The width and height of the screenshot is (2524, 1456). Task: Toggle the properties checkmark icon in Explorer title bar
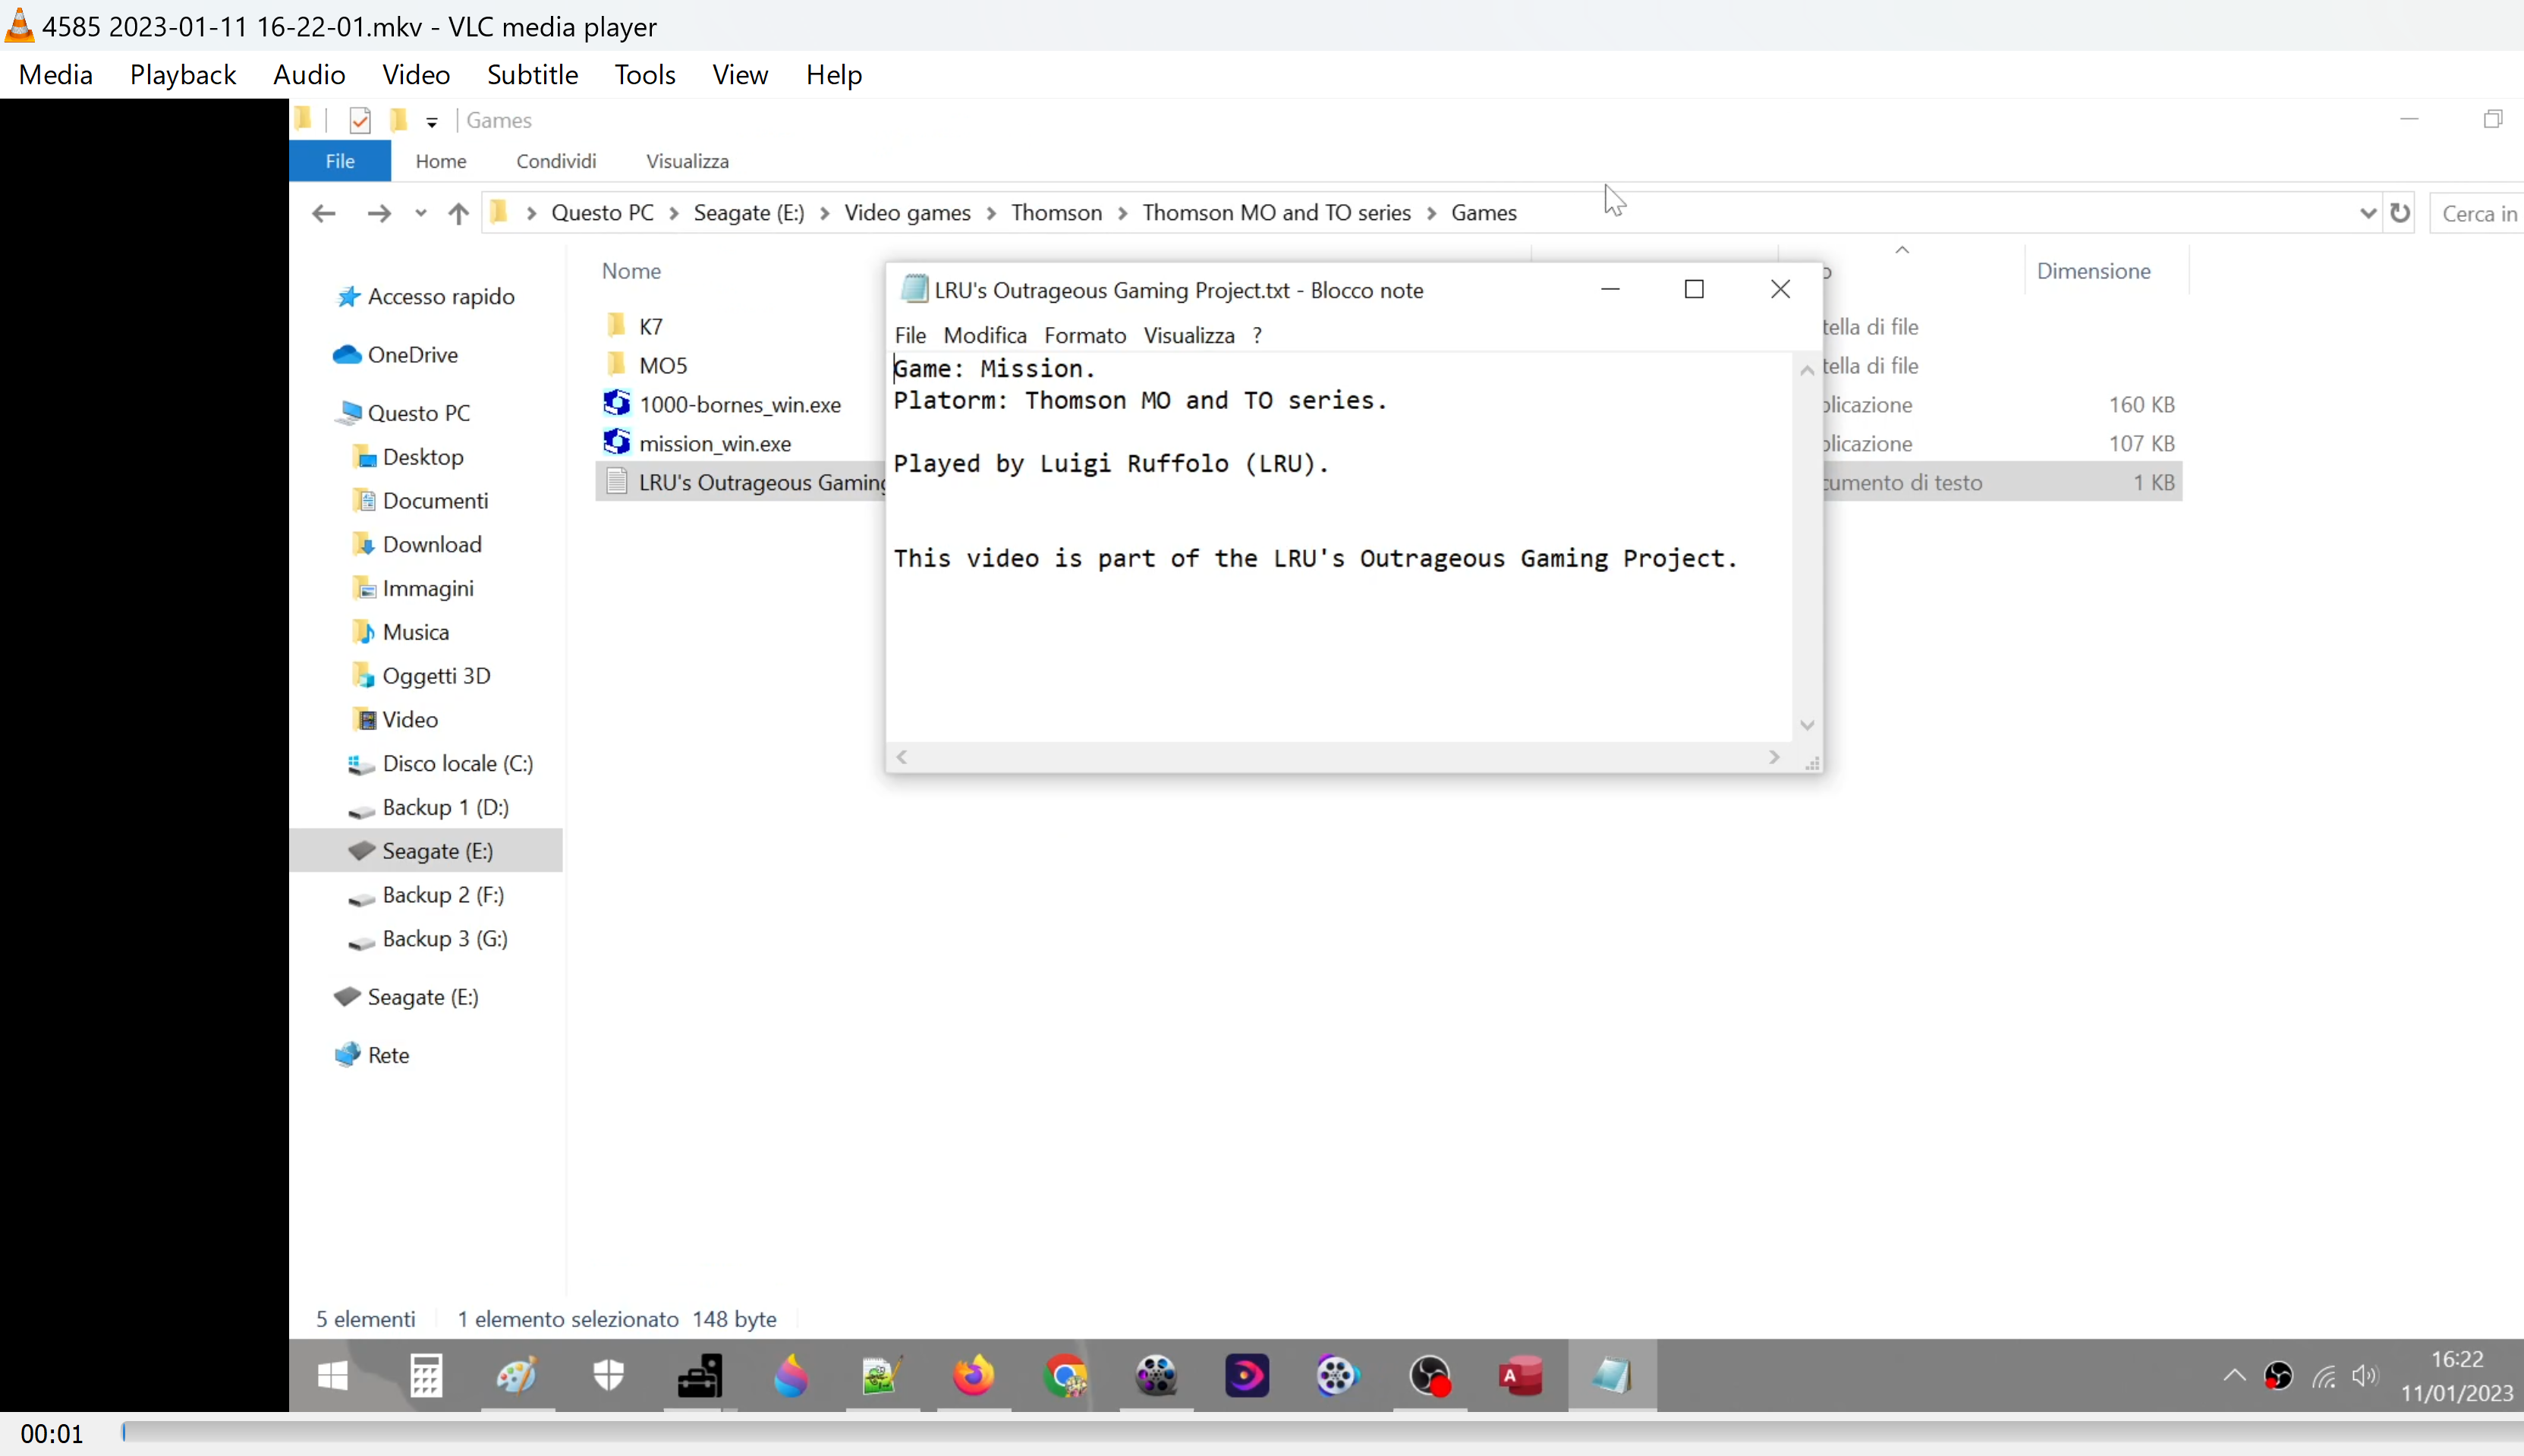point(360,121)
